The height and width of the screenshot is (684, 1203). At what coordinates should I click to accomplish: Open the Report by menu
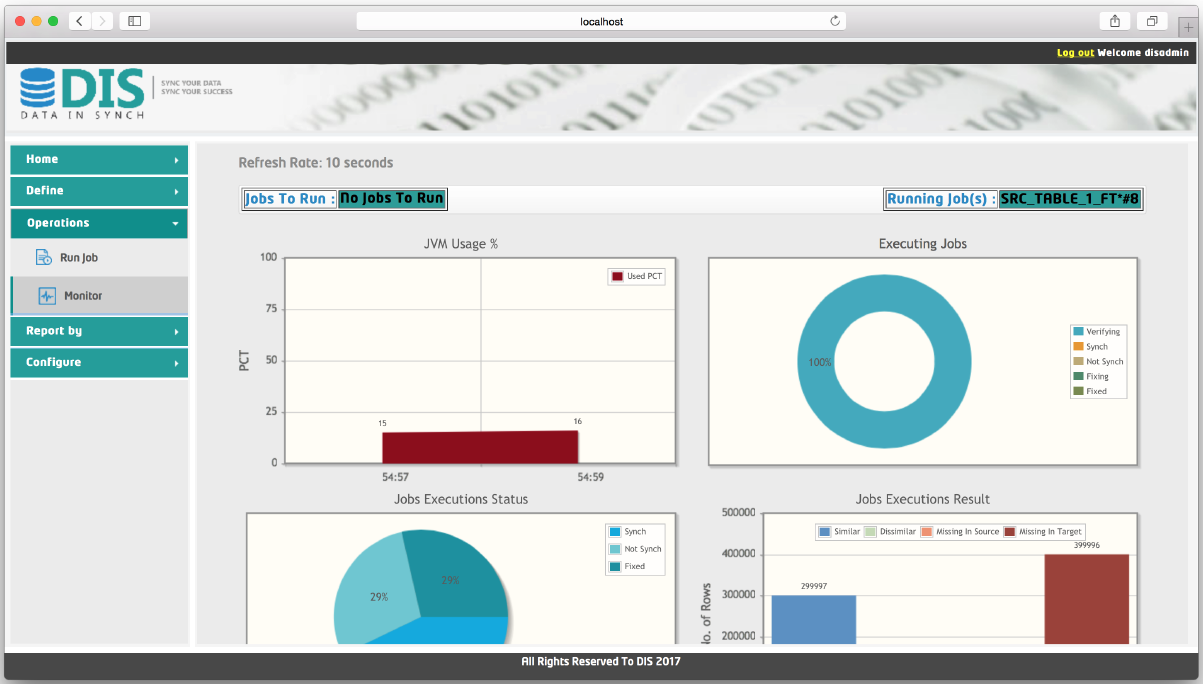[x=99, y=331]
